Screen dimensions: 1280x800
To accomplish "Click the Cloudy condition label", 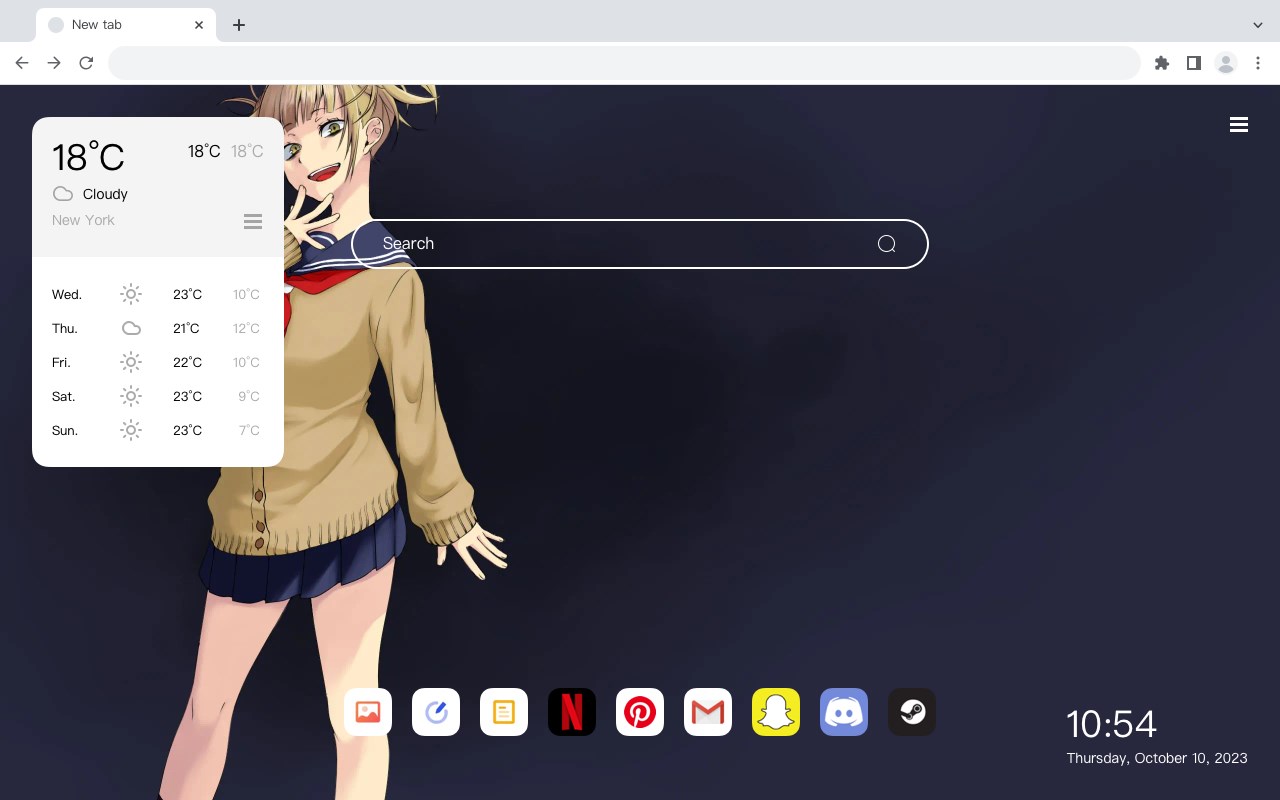I will [x=105, y=194].
